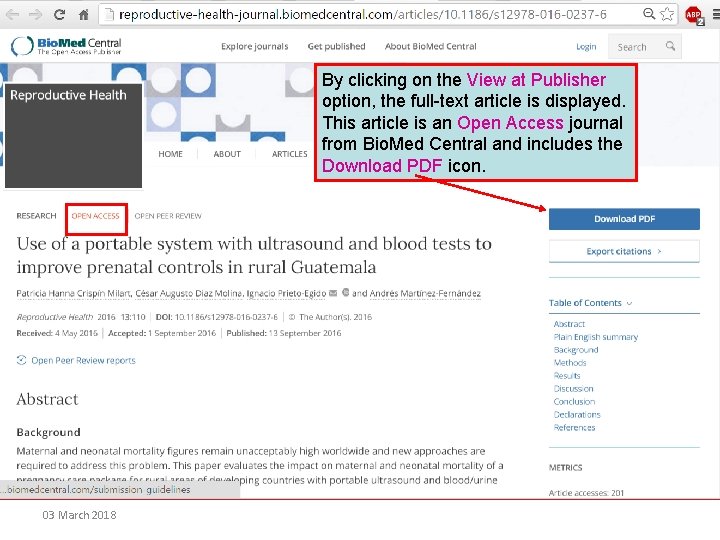Jump to Abstract in Table of Contents
720x540 pixels.
point(569,324)
